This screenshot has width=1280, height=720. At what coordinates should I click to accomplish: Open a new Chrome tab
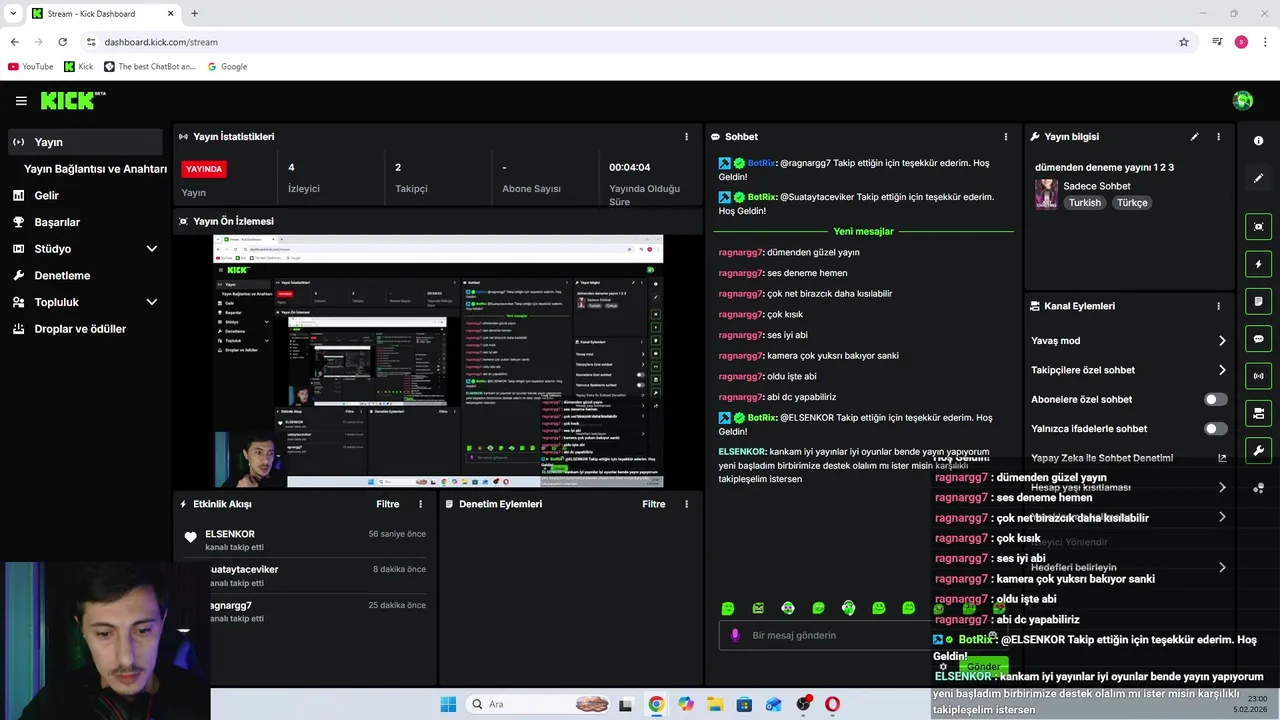point(194,13)
